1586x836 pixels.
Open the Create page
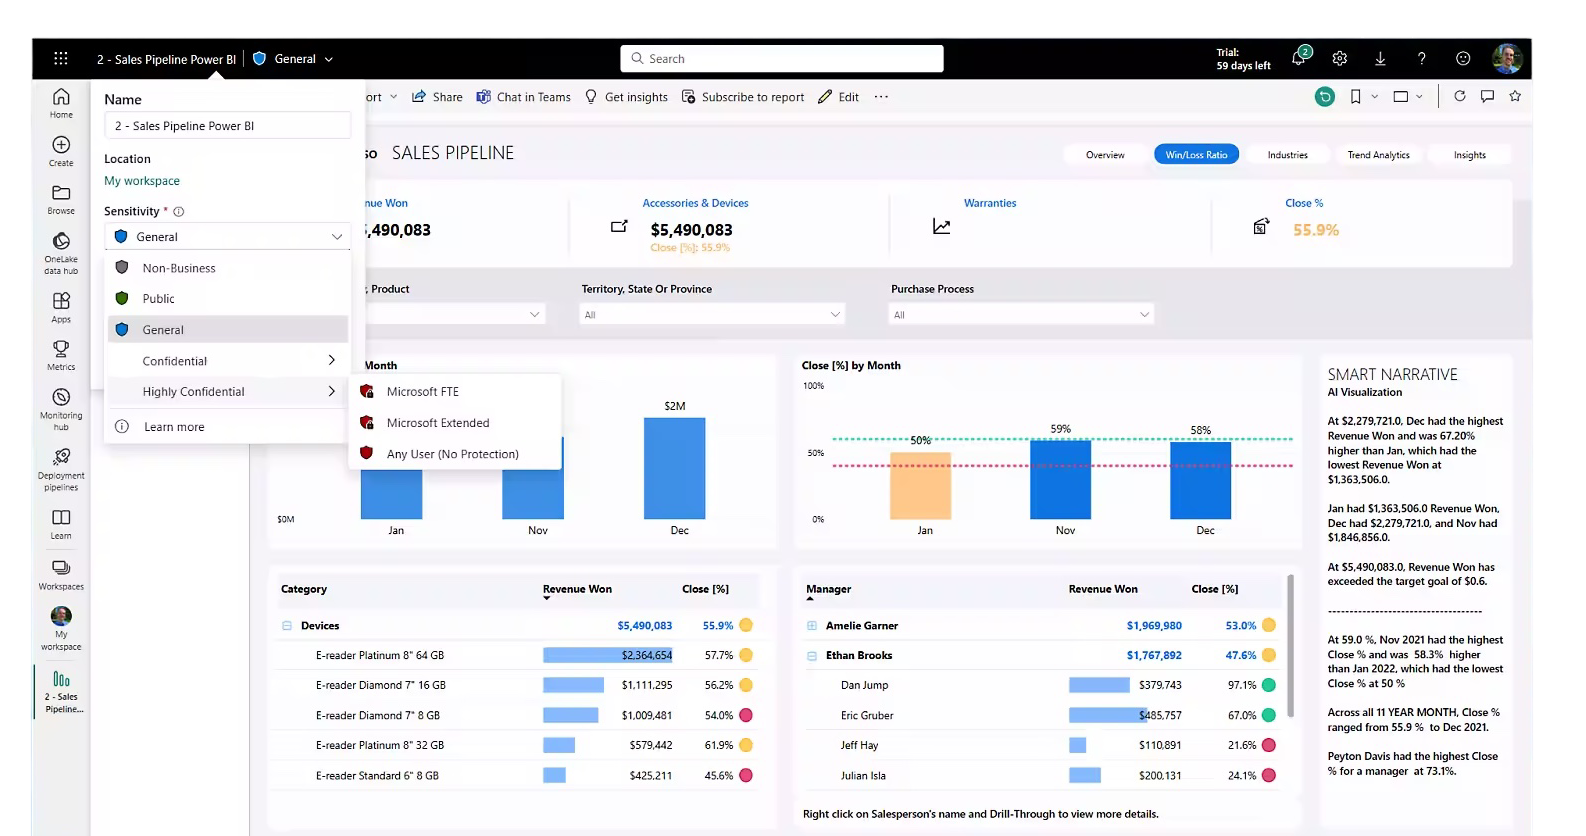(x=61, y=151)
